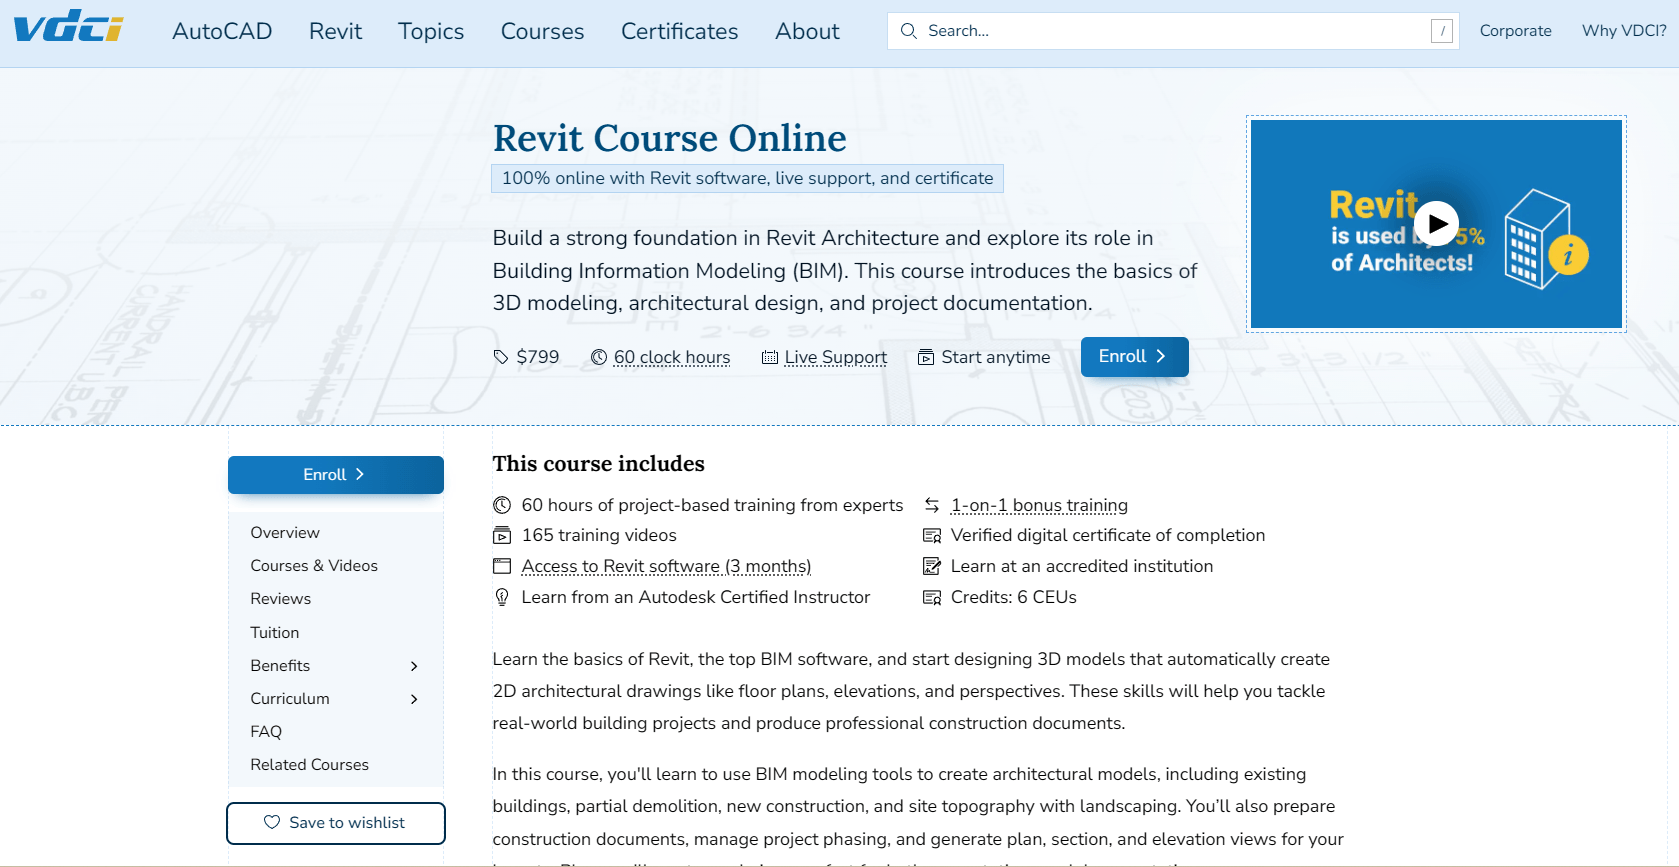Open the 60 clock hours link

(672, 357)
